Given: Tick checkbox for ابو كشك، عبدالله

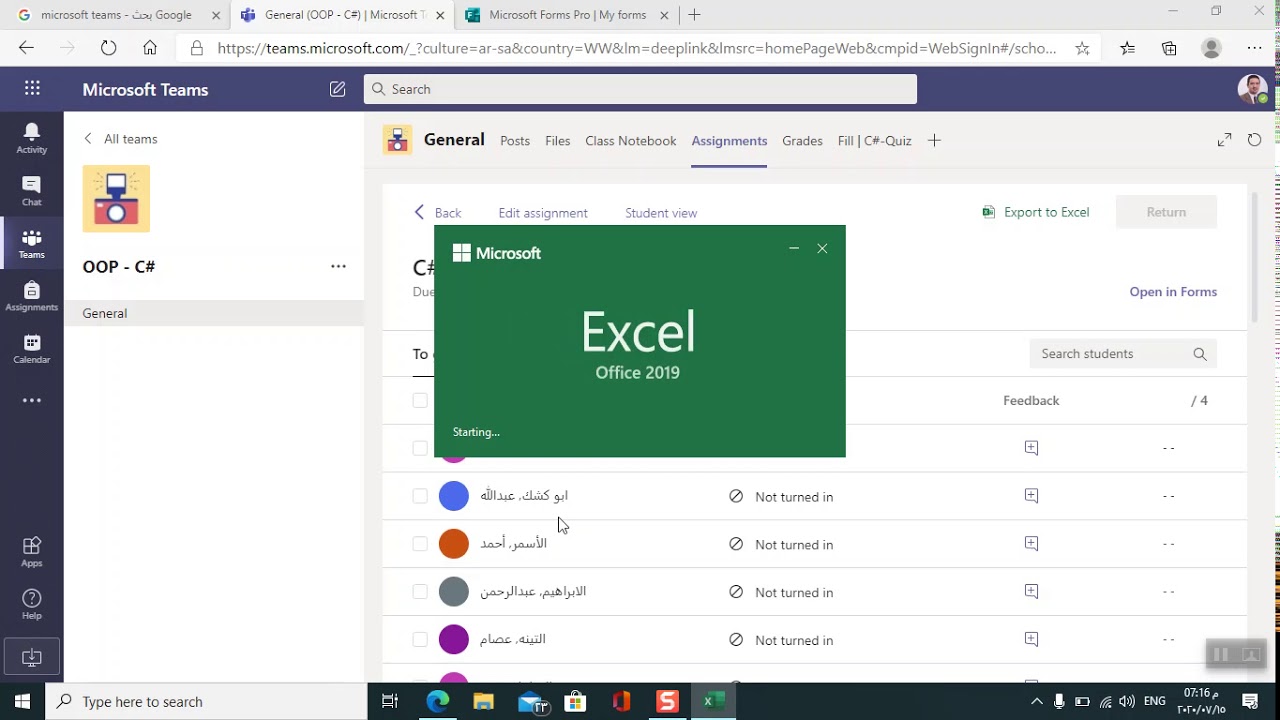Looking at the screenshot, I should [x=420, y=496].
